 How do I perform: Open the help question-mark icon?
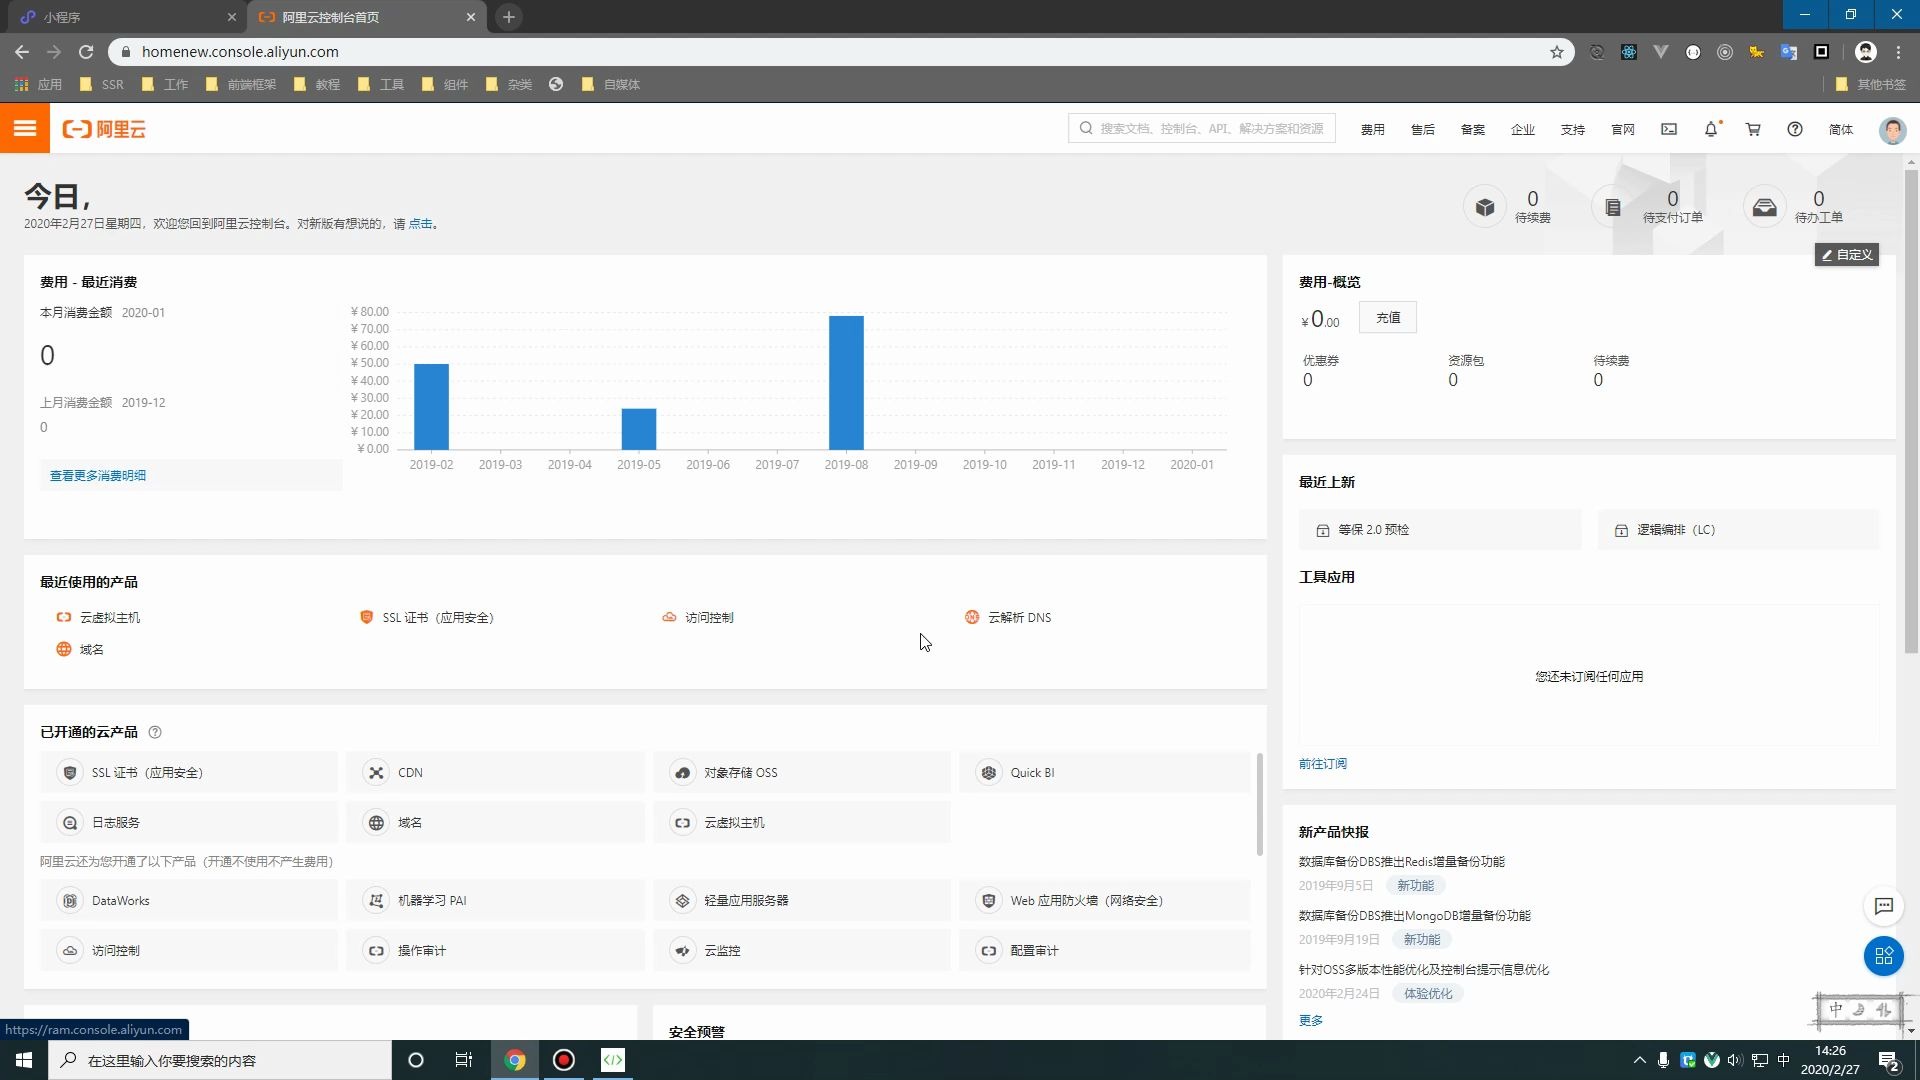pyautogui.click(x=1795, y=129)
